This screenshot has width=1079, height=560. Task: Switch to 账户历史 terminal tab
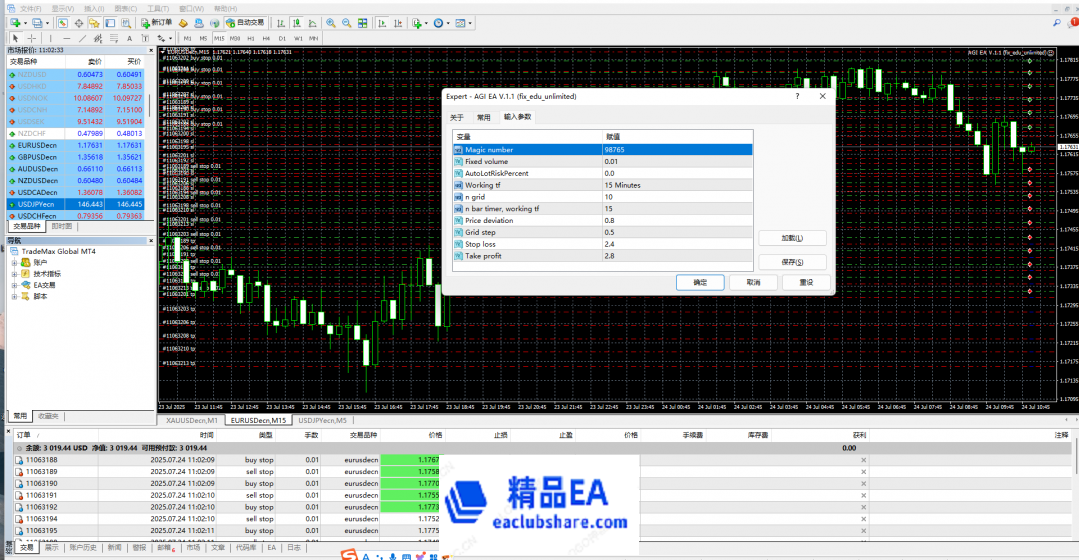pyautogui.click(x=83, y=548)
